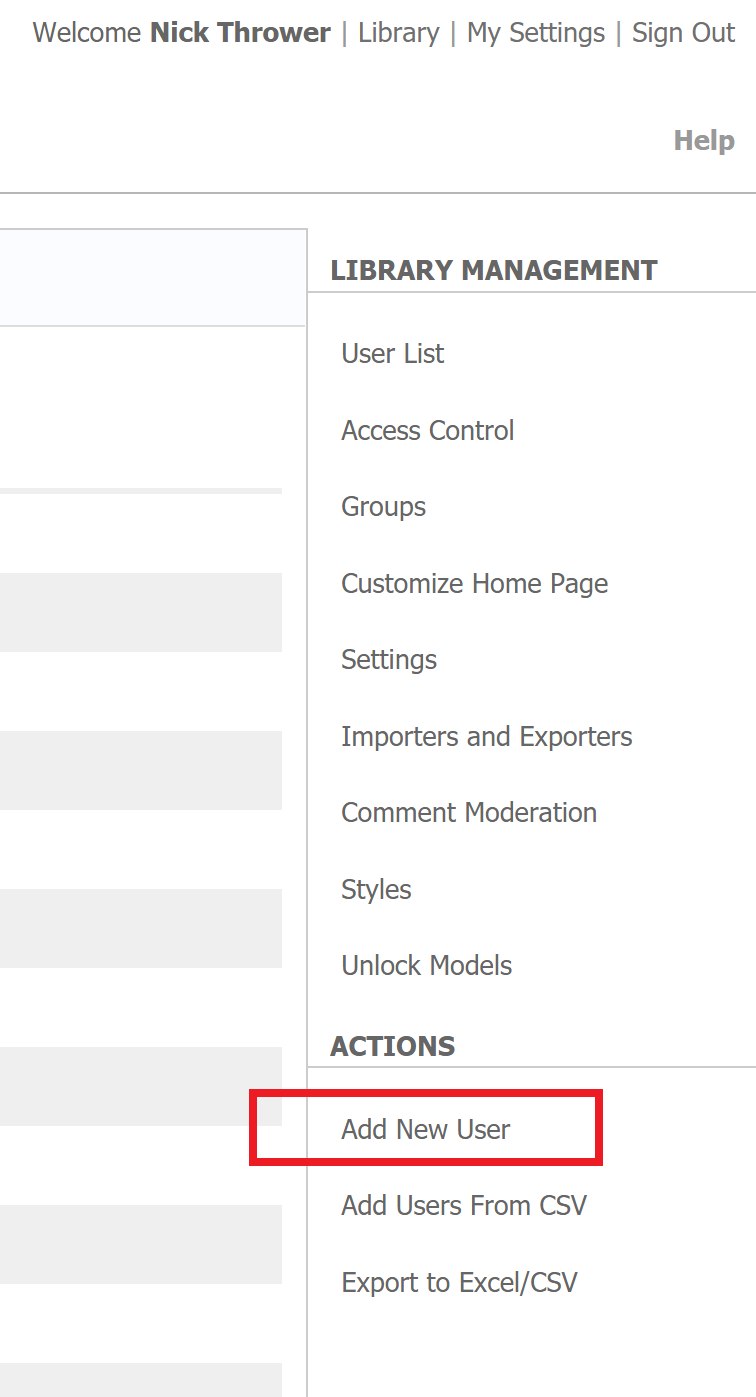Select Export to Excel/CSV
Viewport: 756px width, 1397px height.
[459, 1283]
